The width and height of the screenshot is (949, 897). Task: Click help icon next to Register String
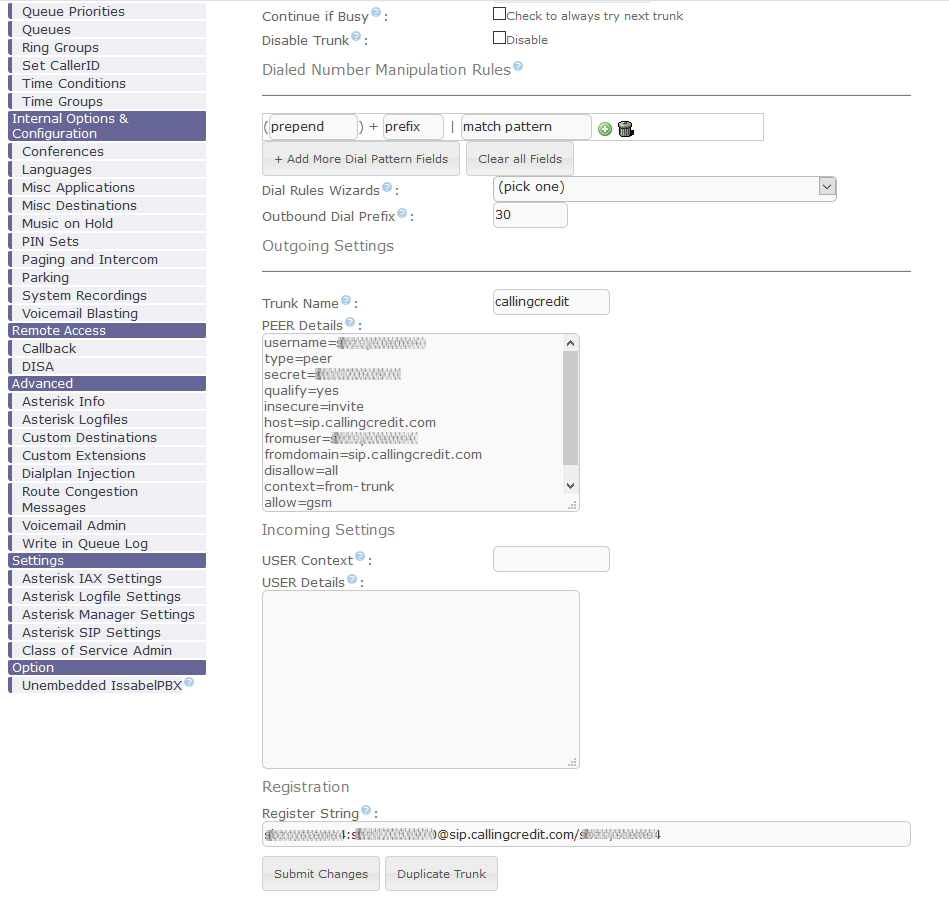click(x=366, y=811)
